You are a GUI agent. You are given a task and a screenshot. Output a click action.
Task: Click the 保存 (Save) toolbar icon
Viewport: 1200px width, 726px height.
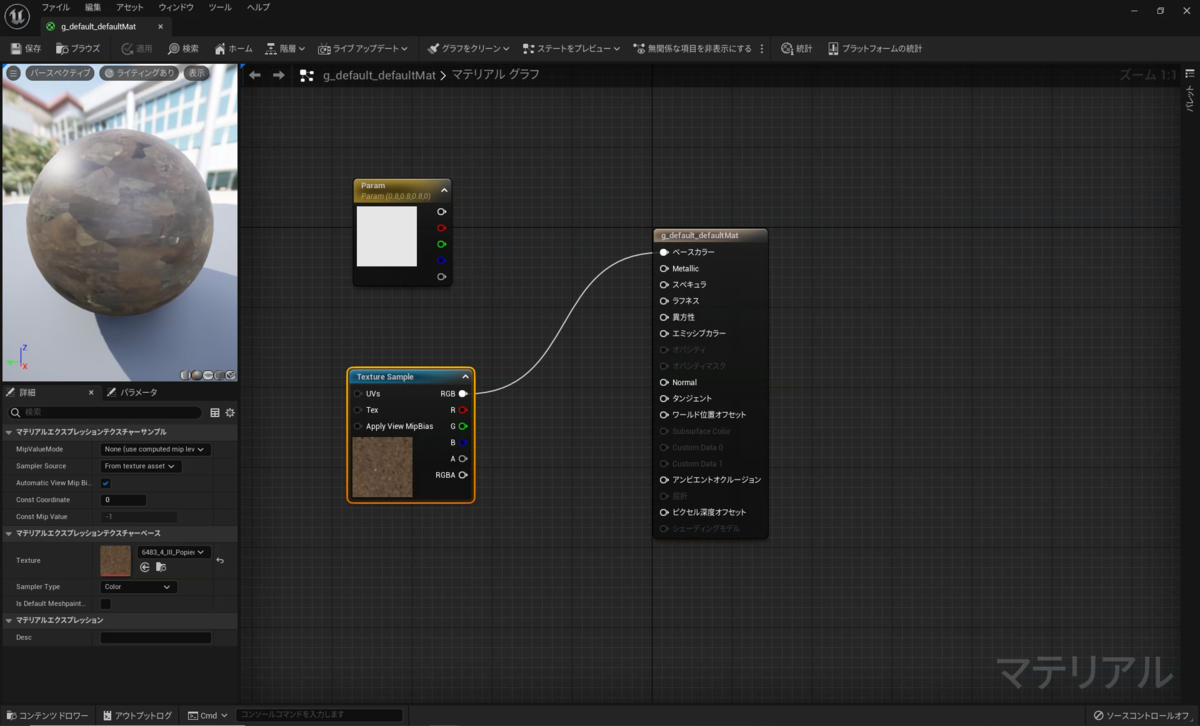click(x=16, y=48)
